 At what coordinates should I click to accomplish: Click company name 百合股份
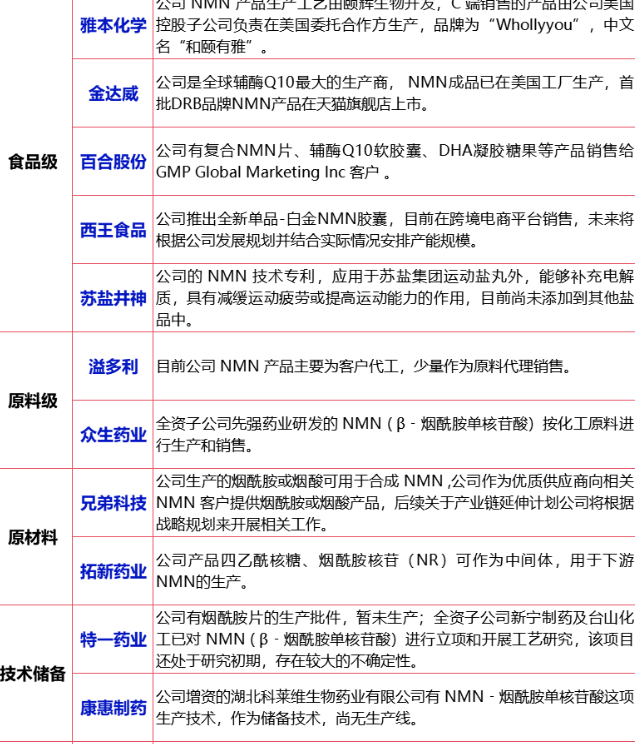coord(113,162)
